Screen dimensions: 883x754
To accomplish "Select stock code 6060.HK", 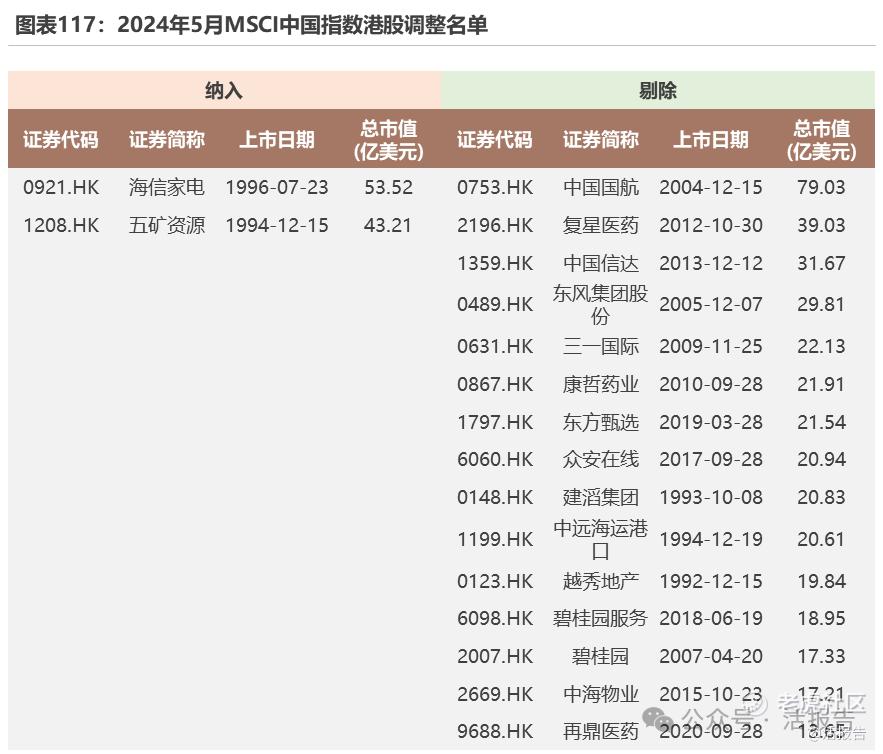I will pos(495,459).
